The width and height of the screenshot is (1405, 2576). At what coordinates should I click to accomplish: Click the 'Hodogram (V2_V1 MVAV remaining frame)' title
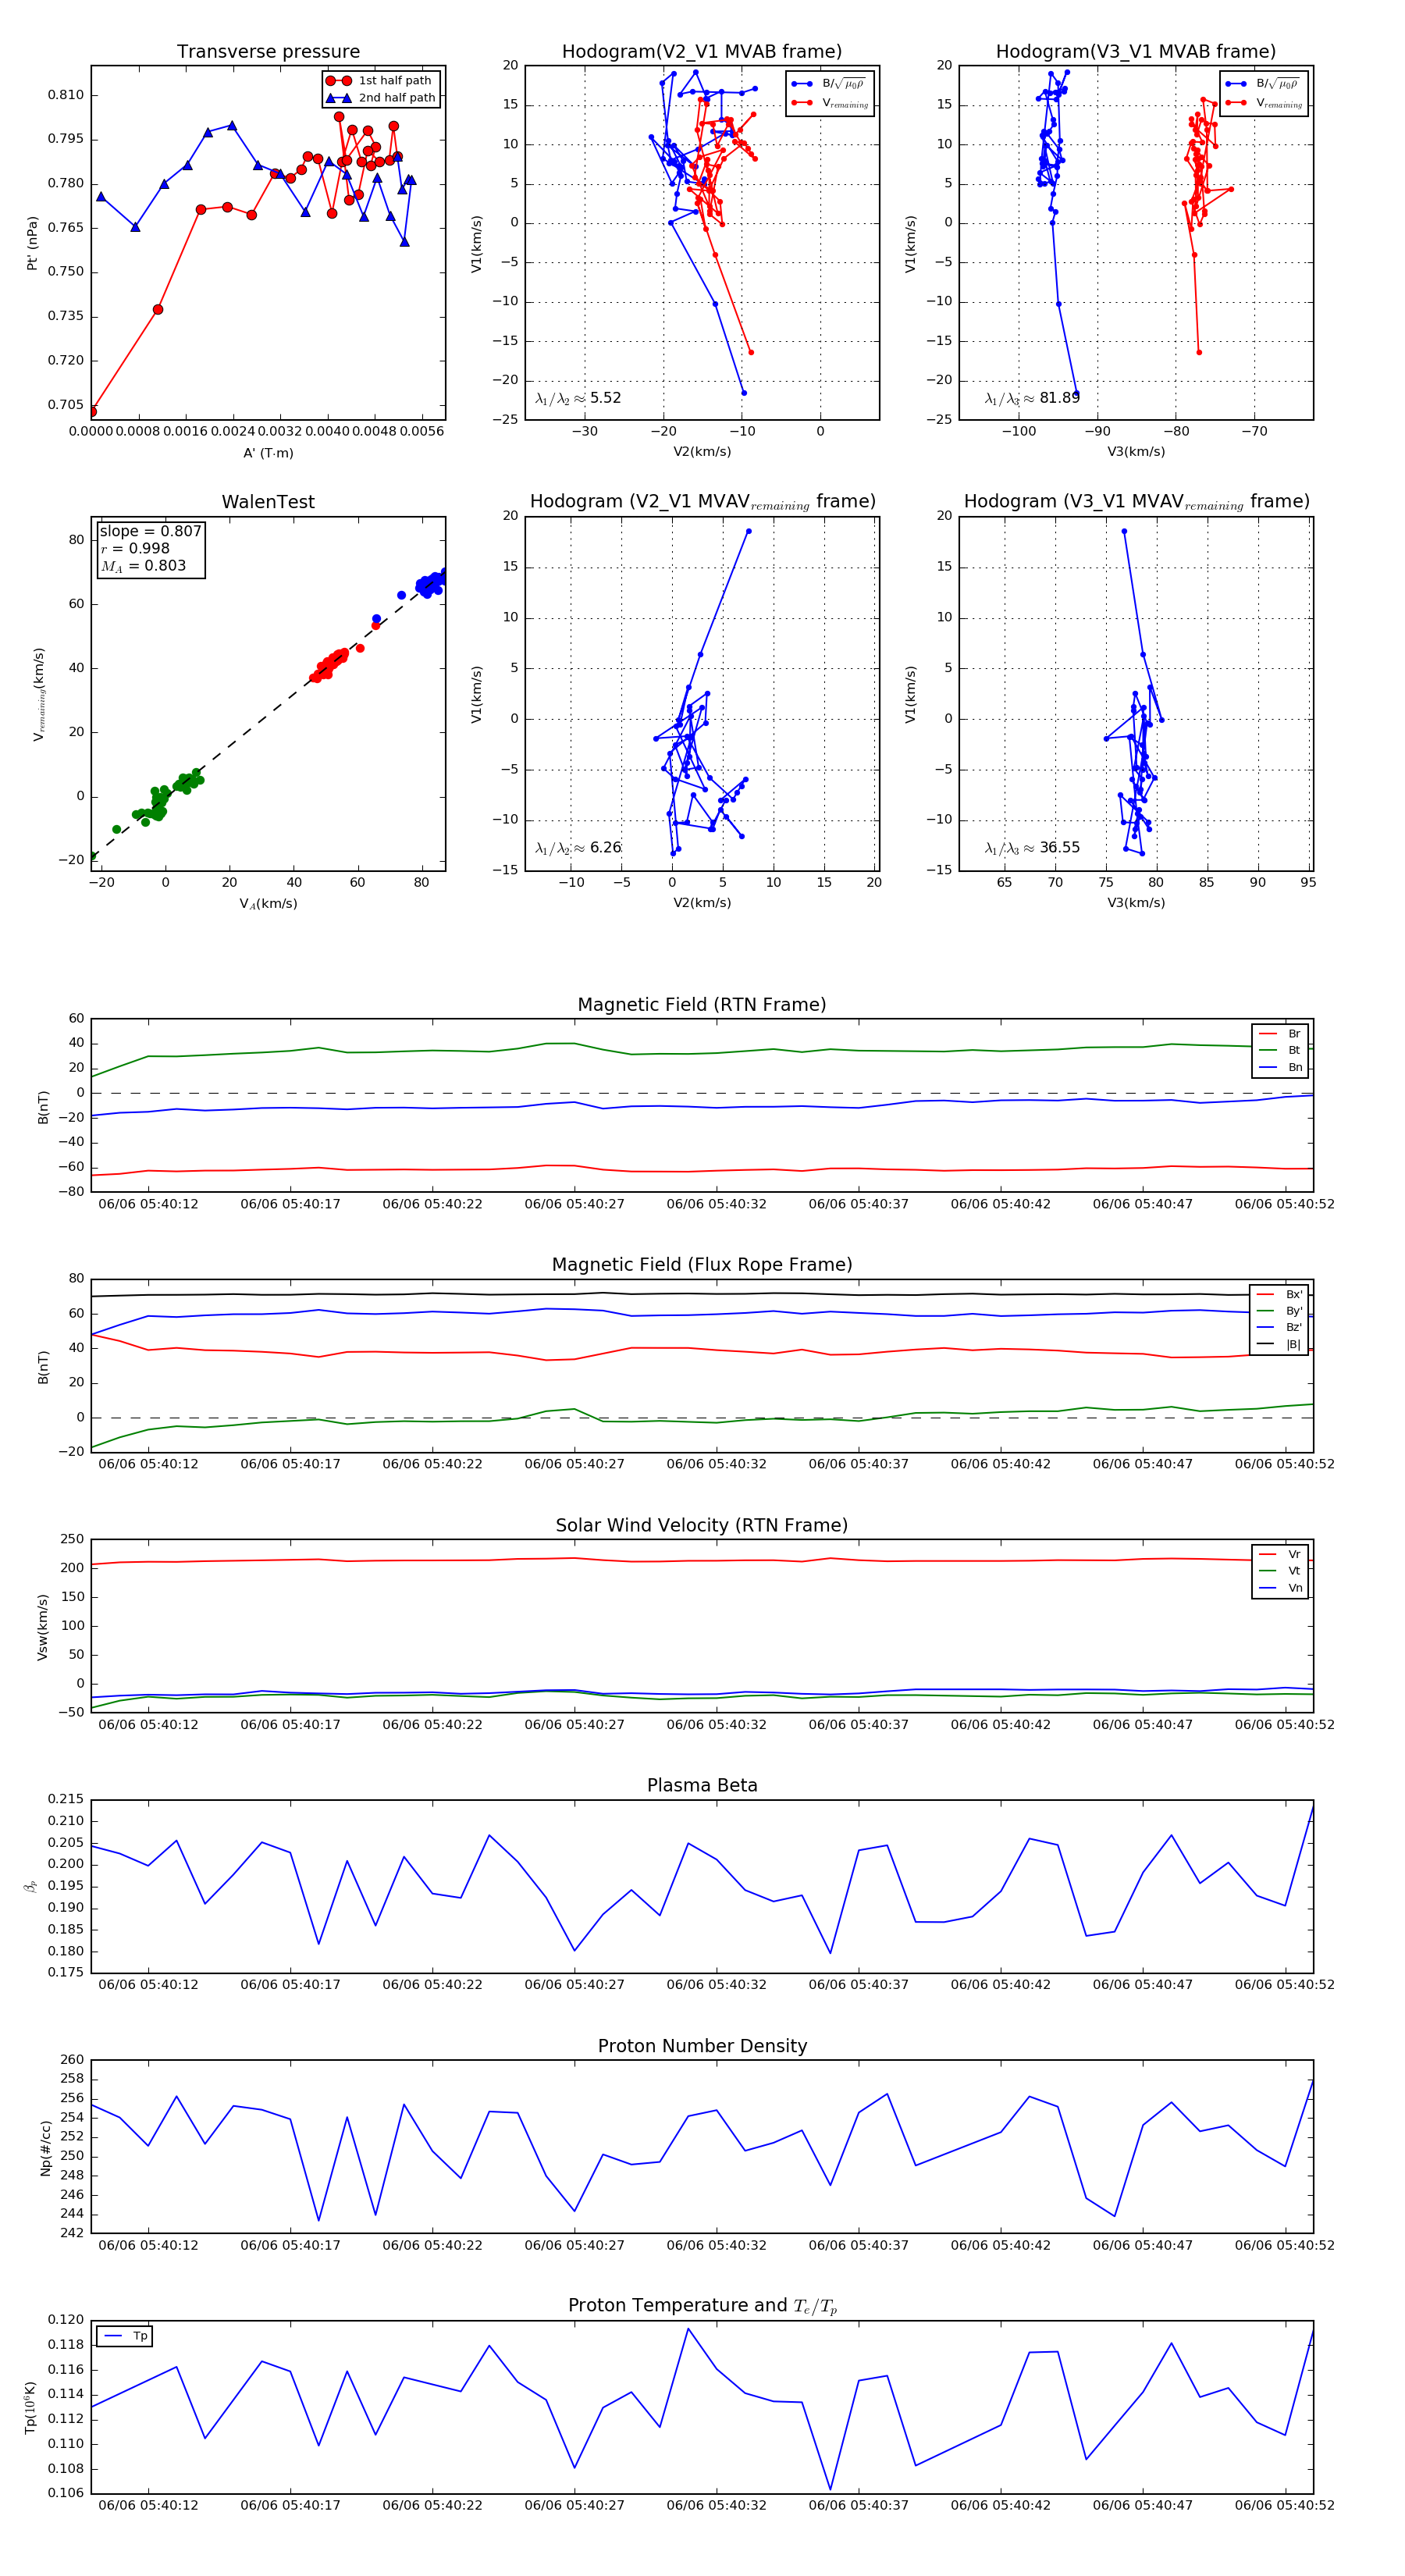702,502
